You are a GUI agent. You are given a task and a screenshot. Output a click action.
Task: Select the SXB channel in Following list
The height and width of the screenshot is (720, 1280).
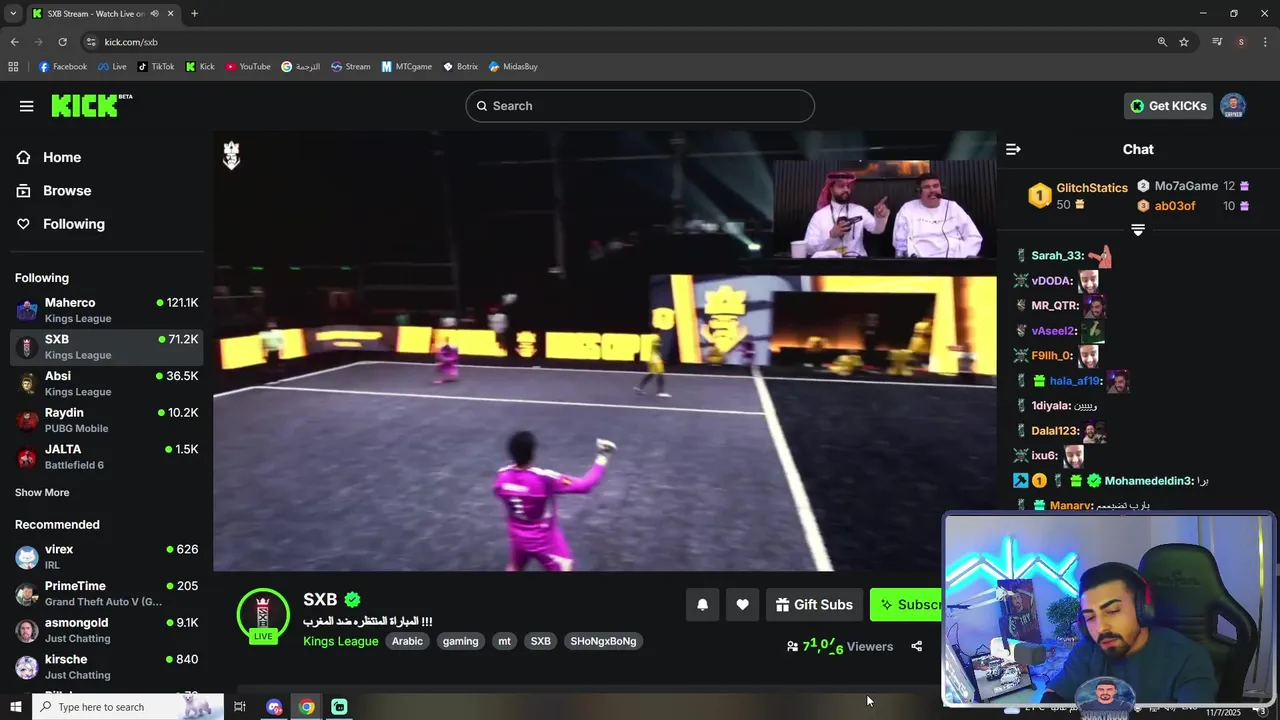(x=107, y=347)
